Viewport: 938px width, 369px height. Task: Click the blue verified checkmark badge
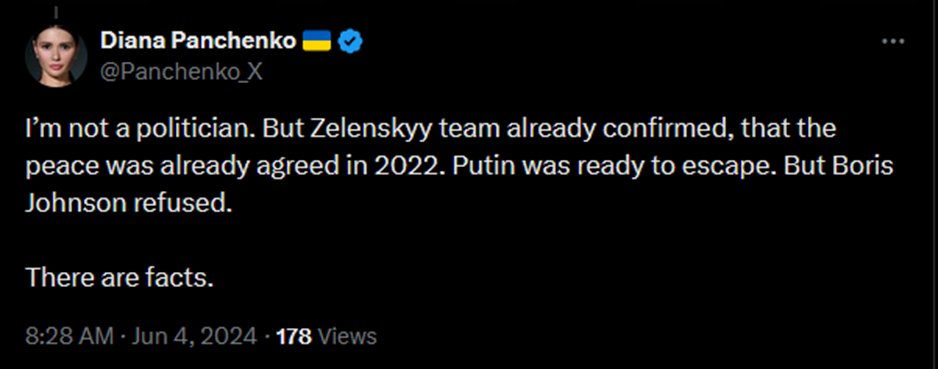click(351, 41)
